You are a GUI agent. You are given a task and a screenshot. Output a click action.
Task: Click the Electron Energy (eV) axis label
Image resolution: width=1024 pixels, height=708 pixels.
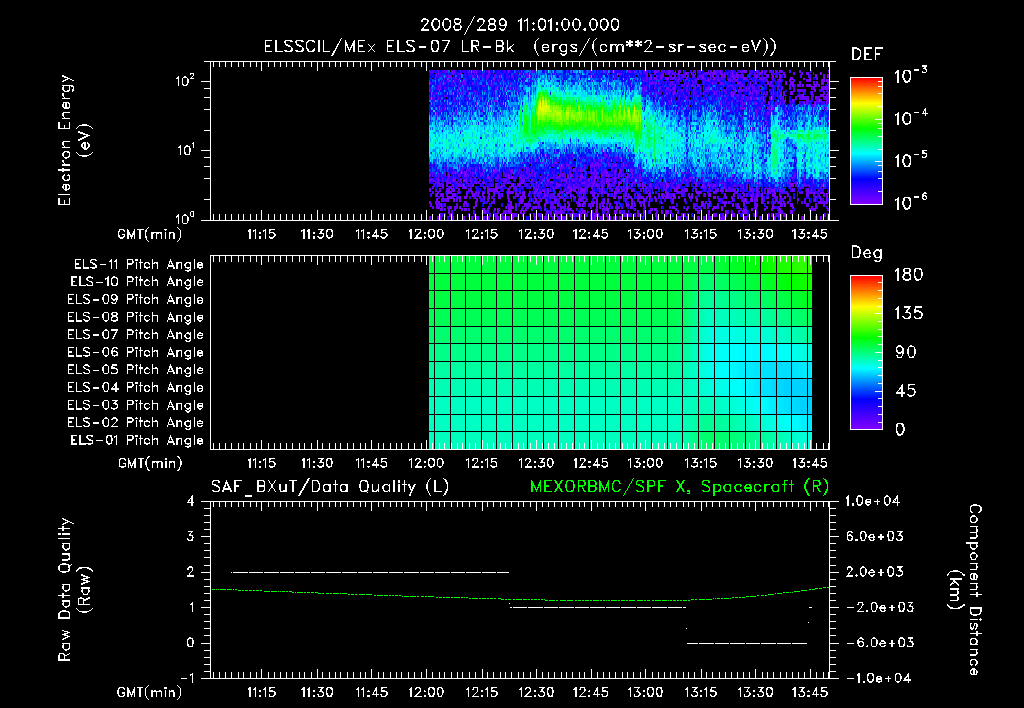point(74,140)
